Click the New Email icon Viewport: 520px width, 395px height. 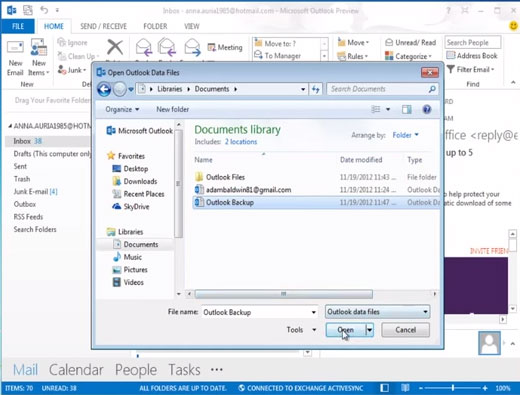[15, 57]
